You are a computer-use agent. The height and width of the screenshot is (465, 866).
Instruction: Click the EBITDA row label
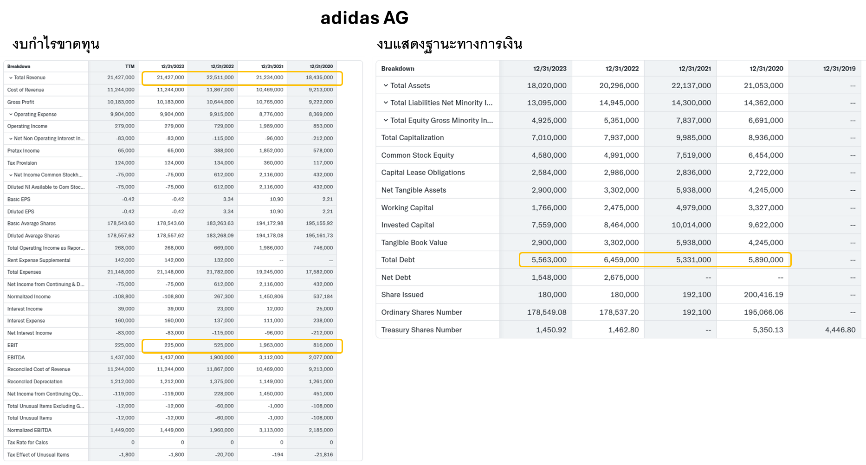15,357
